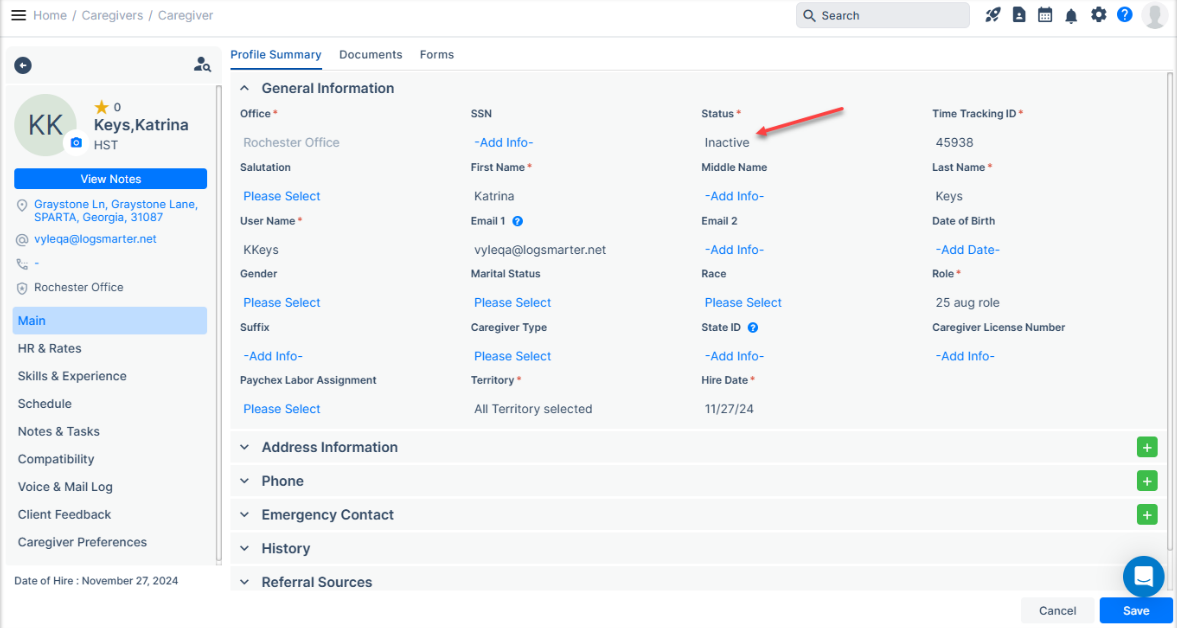Viewport: 1177px width, 628px height.
Task: Switch to the Documents tab
Action: coord(370,55)
